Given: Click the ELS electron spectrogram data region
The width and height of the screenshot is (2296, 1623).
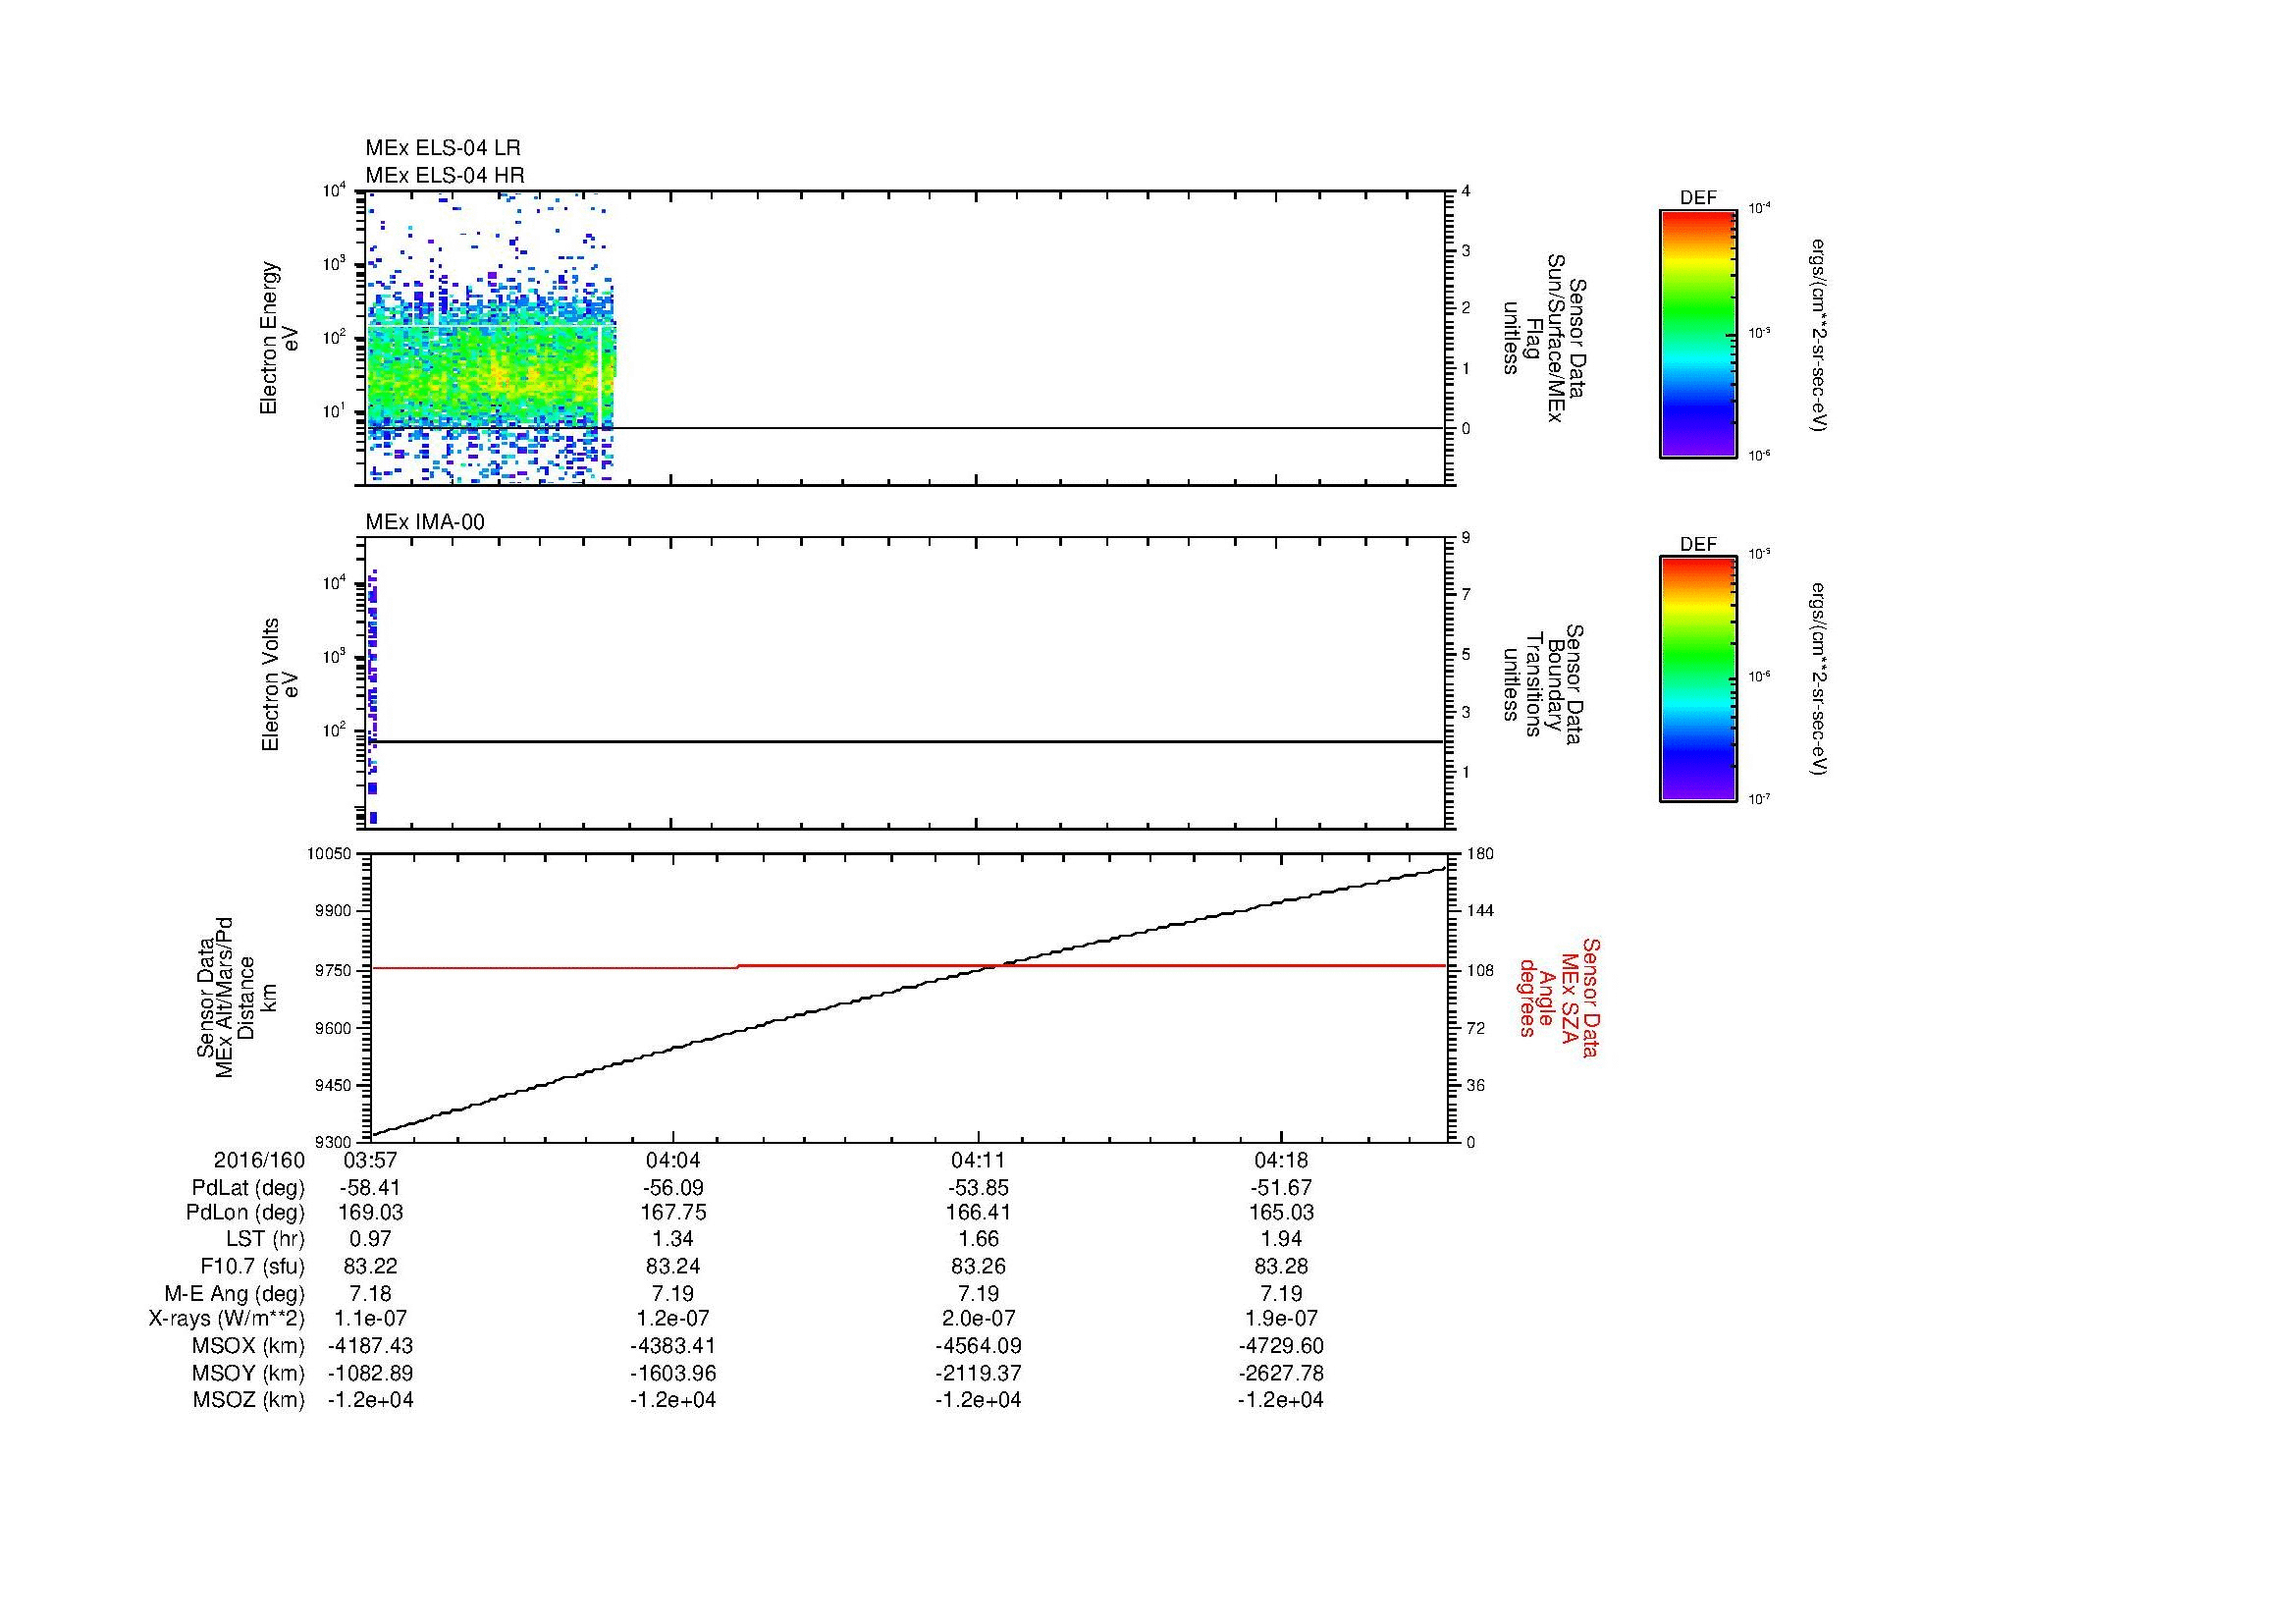Looking at the screenshot, I should 490,338.
